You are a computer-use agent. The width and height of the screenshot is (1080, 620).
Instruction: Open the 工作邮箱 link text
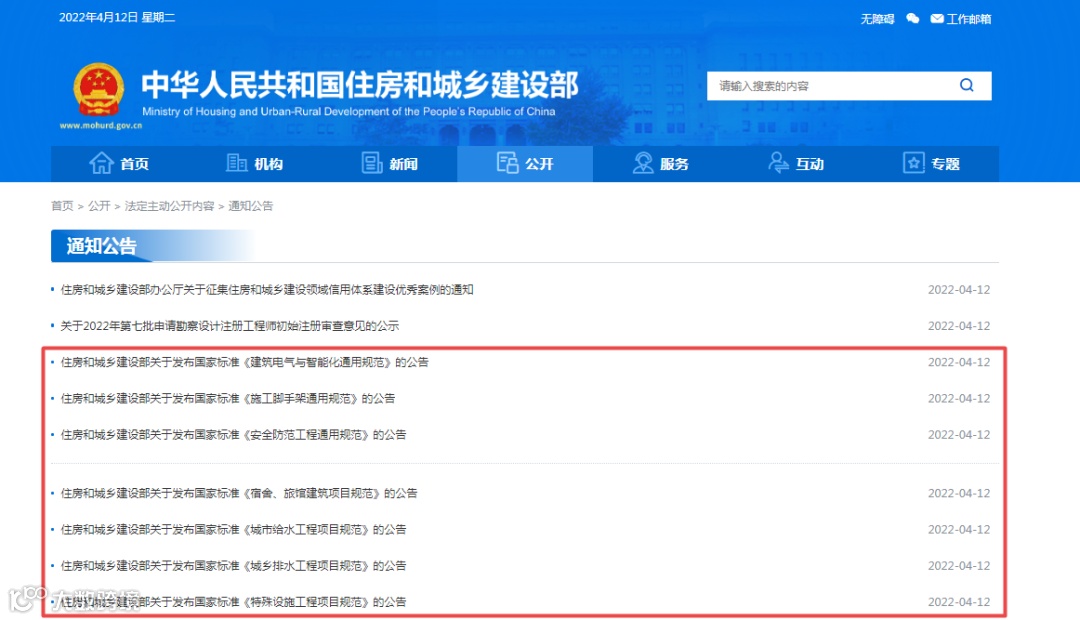click(968, 19)
